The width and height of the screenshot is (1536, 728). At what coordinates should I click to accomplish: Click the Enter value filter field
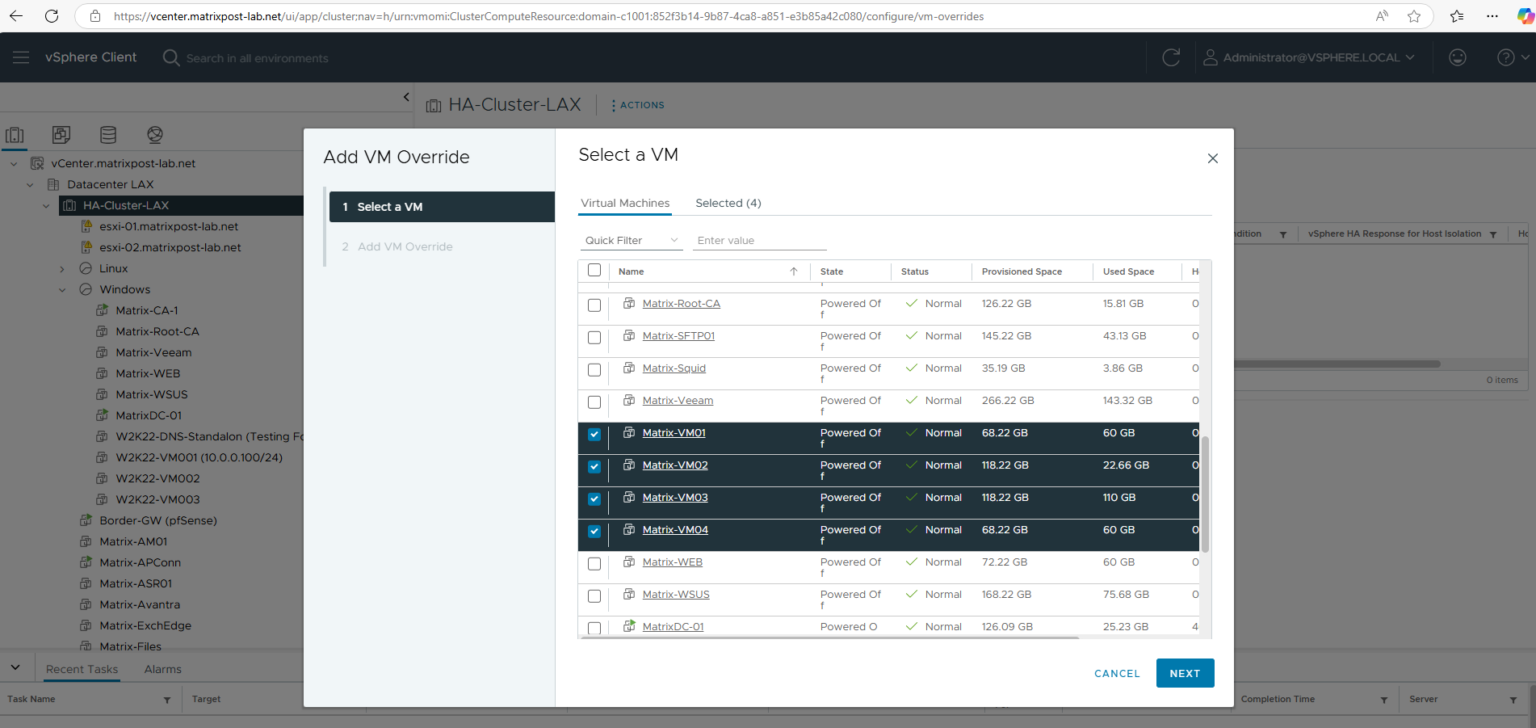759,240
